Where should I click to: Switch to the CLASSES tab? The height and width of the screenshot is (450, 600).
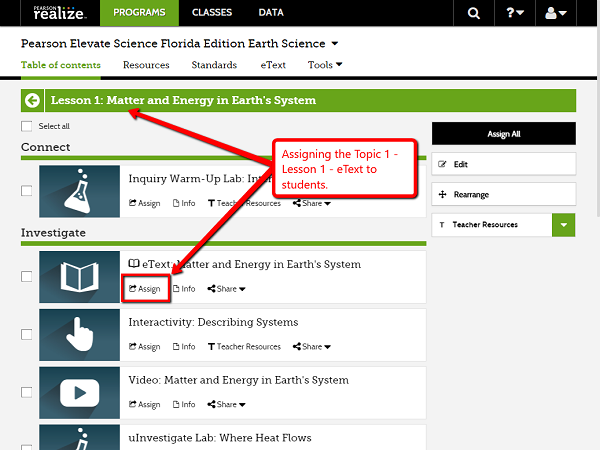pyautogui.click(x=213, y=13)
